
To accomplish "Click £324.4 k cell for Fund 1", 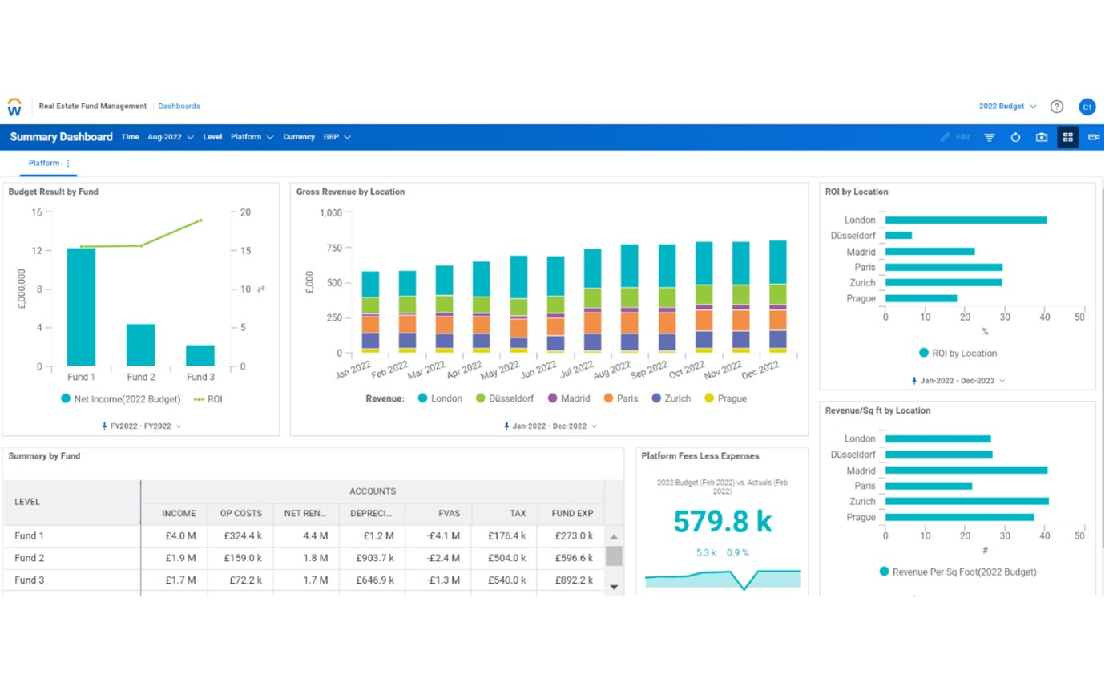I will (243, 536).
